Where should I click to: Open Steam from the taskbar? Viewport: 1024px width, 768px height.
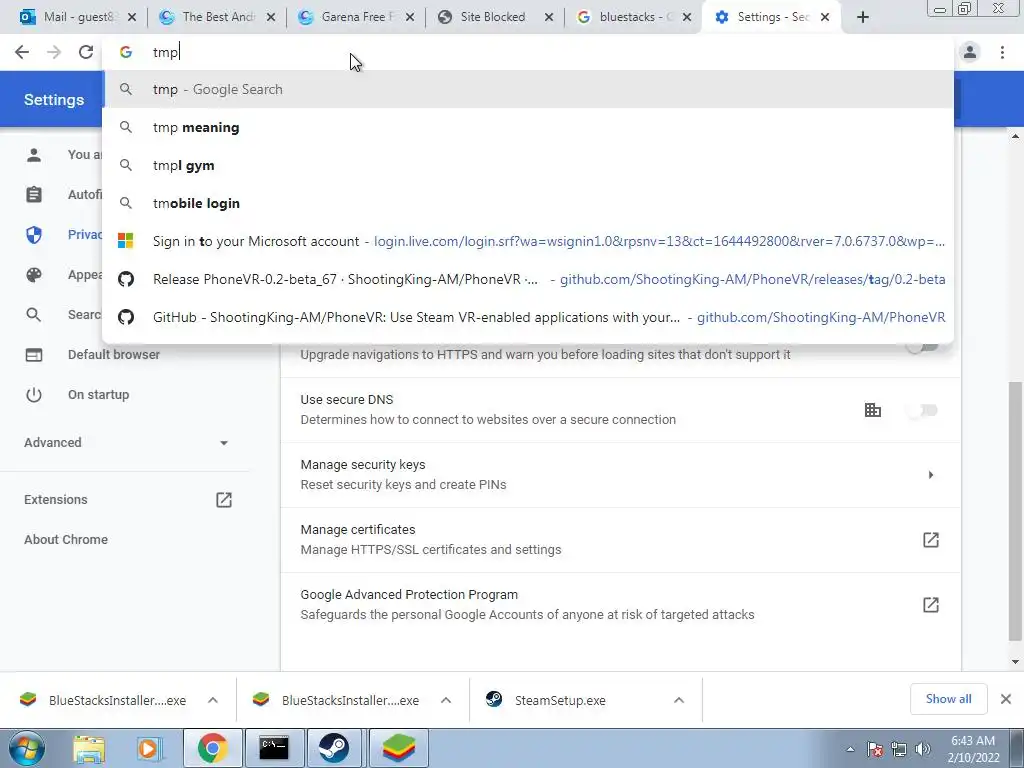click(x=334, y=748)
